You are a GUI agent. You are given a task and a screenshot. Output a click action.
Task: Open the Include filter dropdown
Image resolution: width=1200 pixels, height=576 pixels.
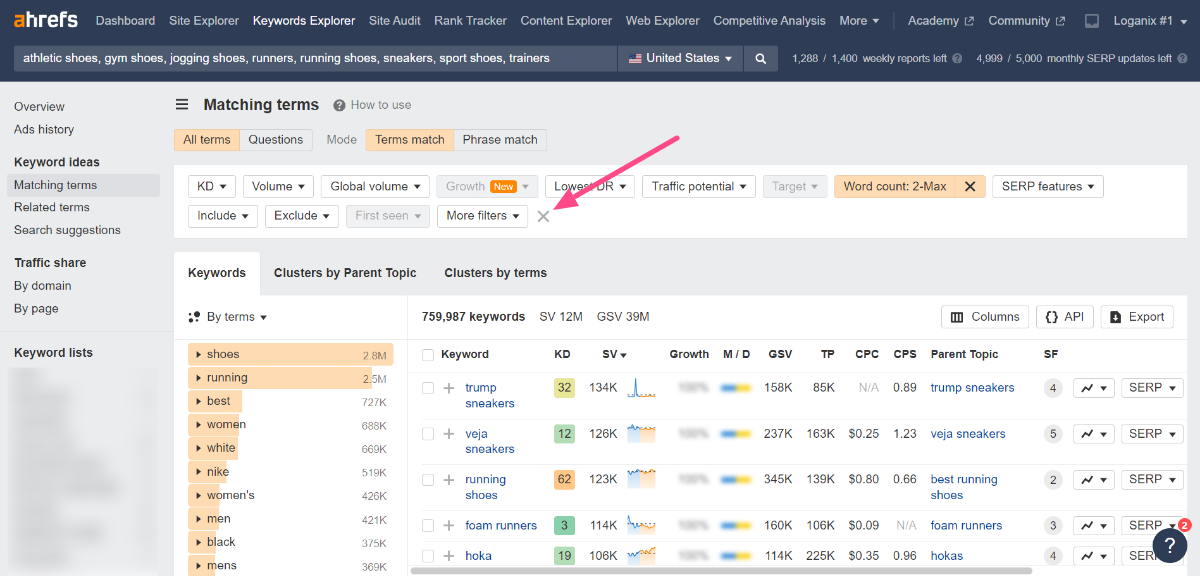tap(223, 216)
